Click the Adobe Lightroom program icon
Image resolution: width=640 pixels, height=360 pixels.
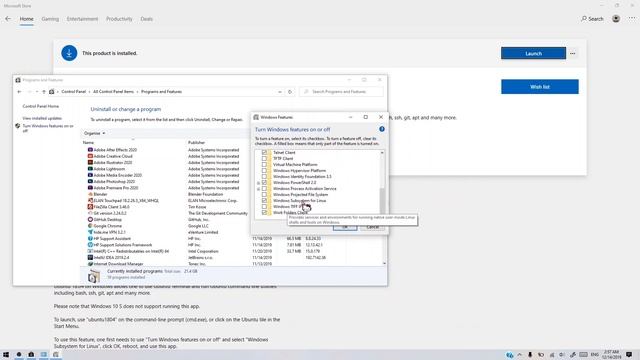point(90,169)
